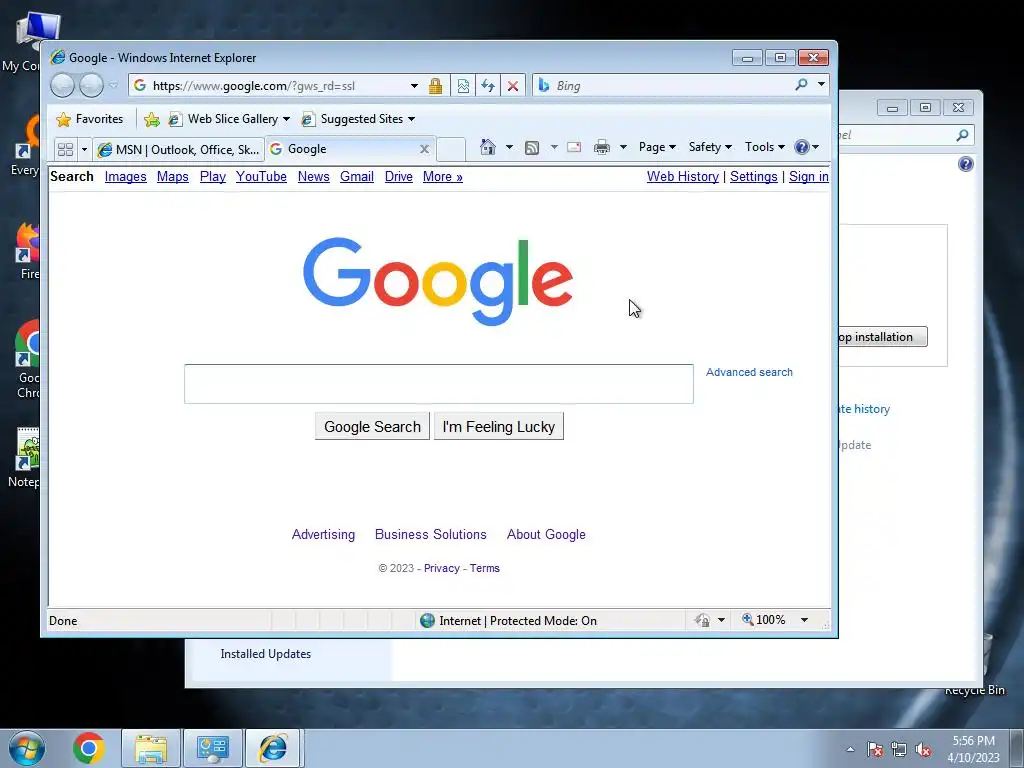Open Windows Explorer folder in taskbar
Screen dimensions: 1024x768
click(151, 749)
